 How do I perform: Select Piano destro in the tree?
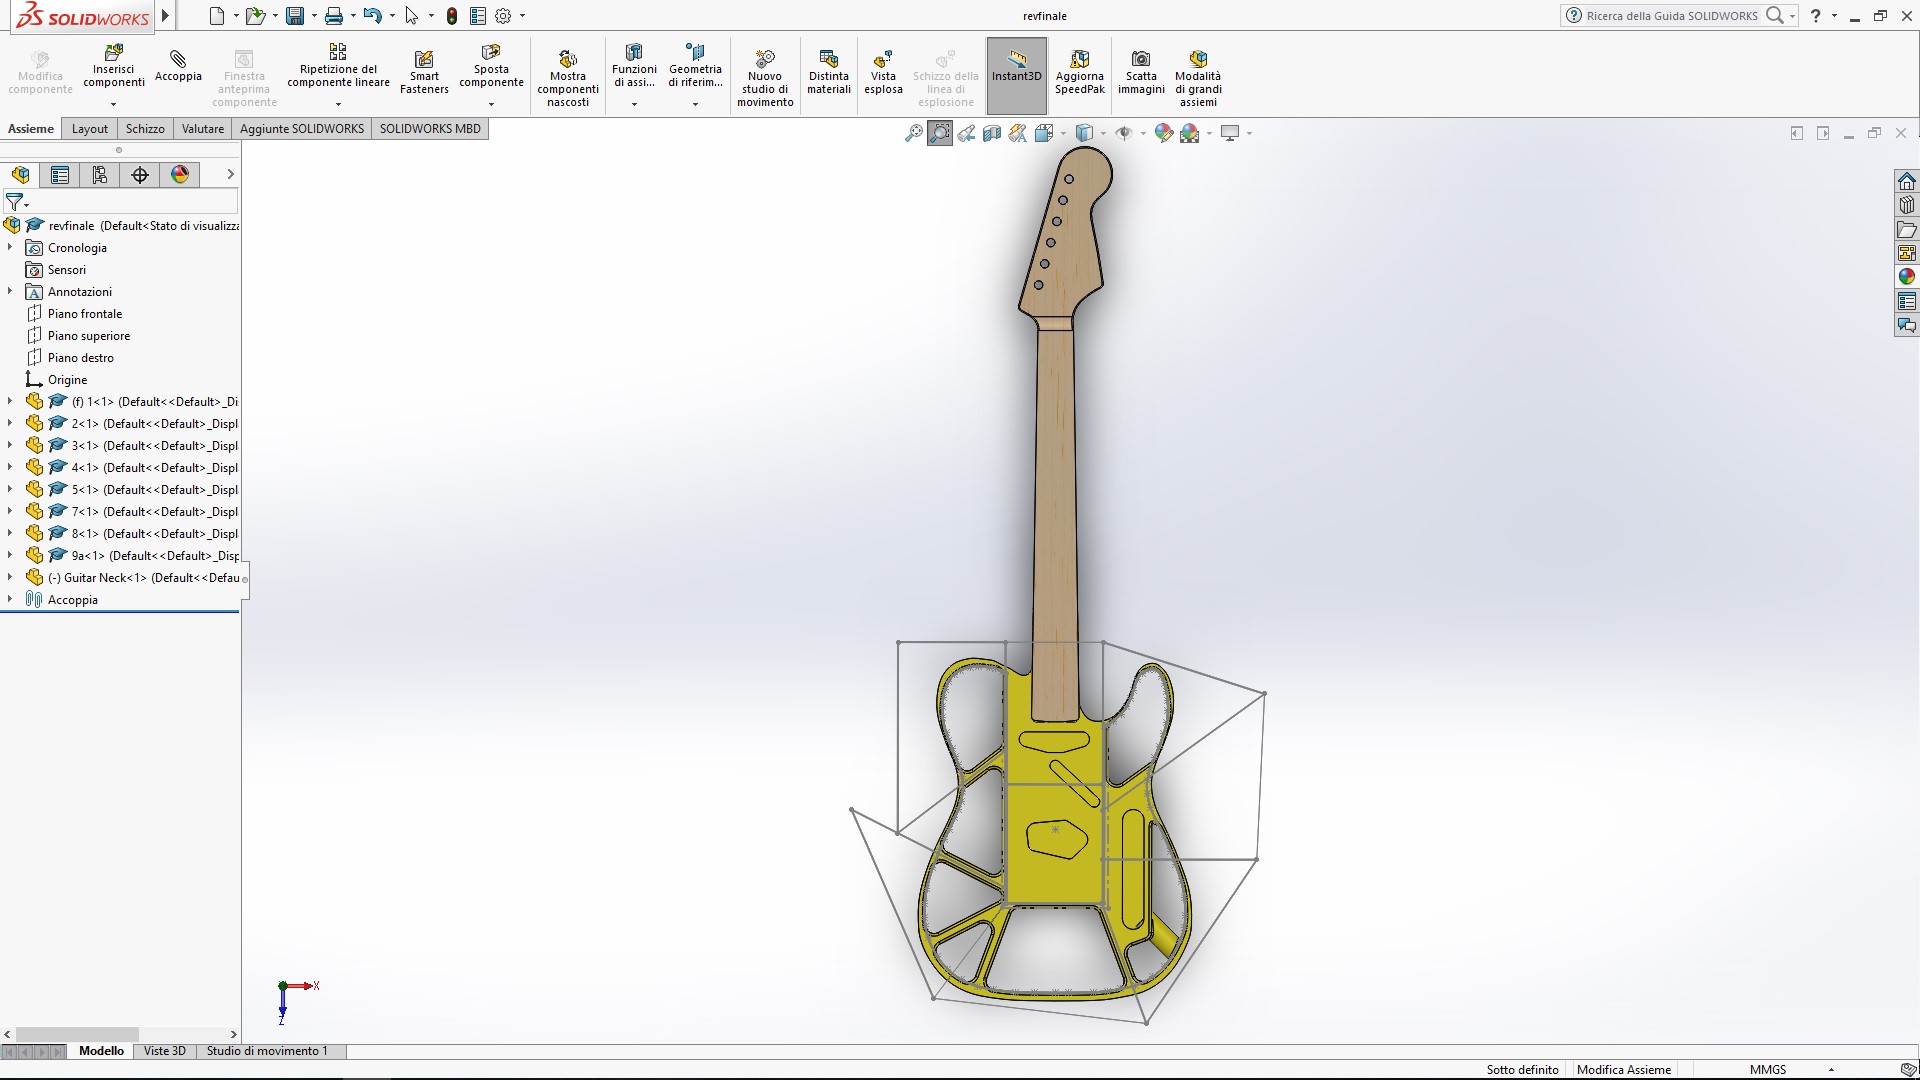tap(81, 358)
